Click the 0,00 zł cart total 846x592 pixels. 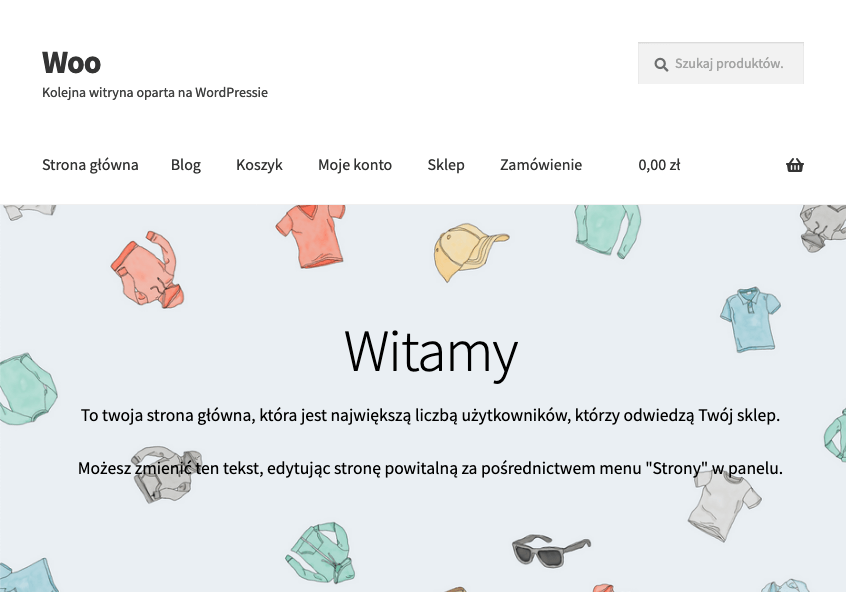659,165
